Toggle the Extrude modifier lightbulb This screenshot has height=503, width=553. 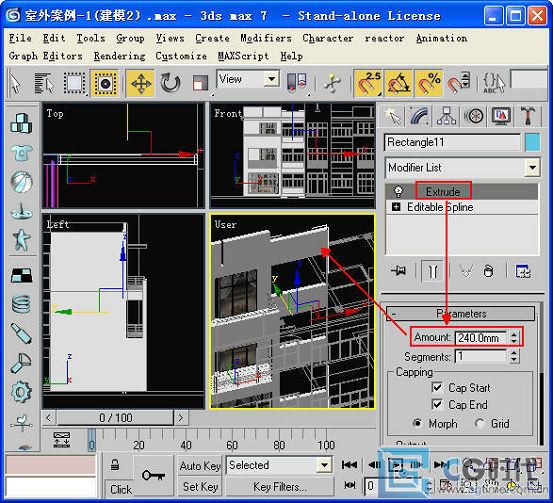(x=399, y=192)
